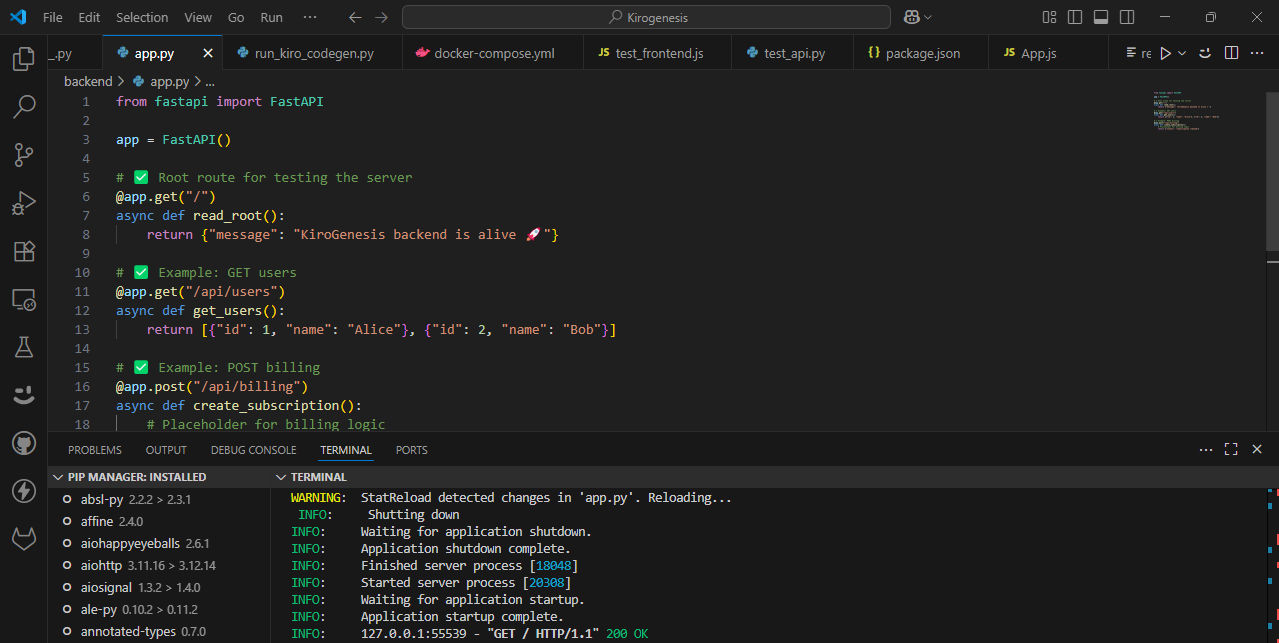Click terminal process ID 20308
This screenshot has width=1279, height=643.
pyautogui.click(x=545, y=583)
